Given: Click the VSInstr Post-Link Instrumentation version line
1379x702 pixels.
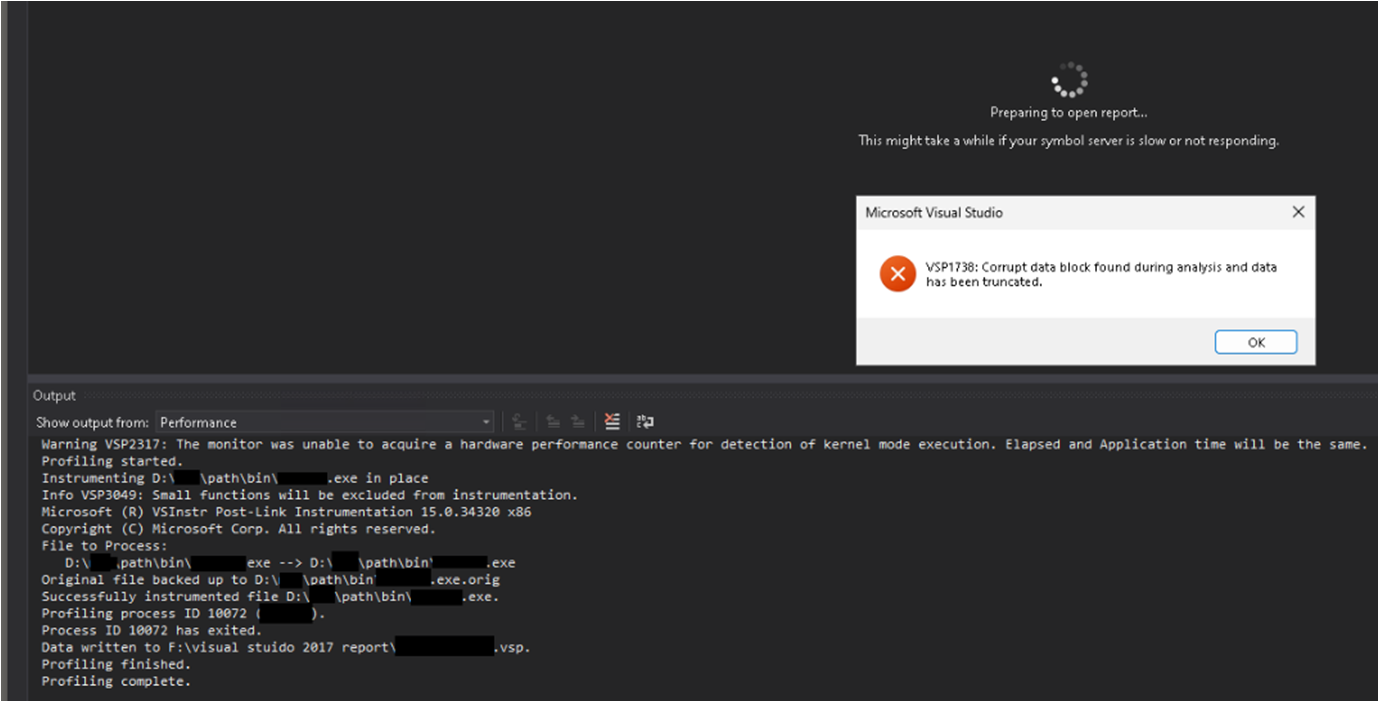Looking at the screenshot, I should [x=286, y=512].
